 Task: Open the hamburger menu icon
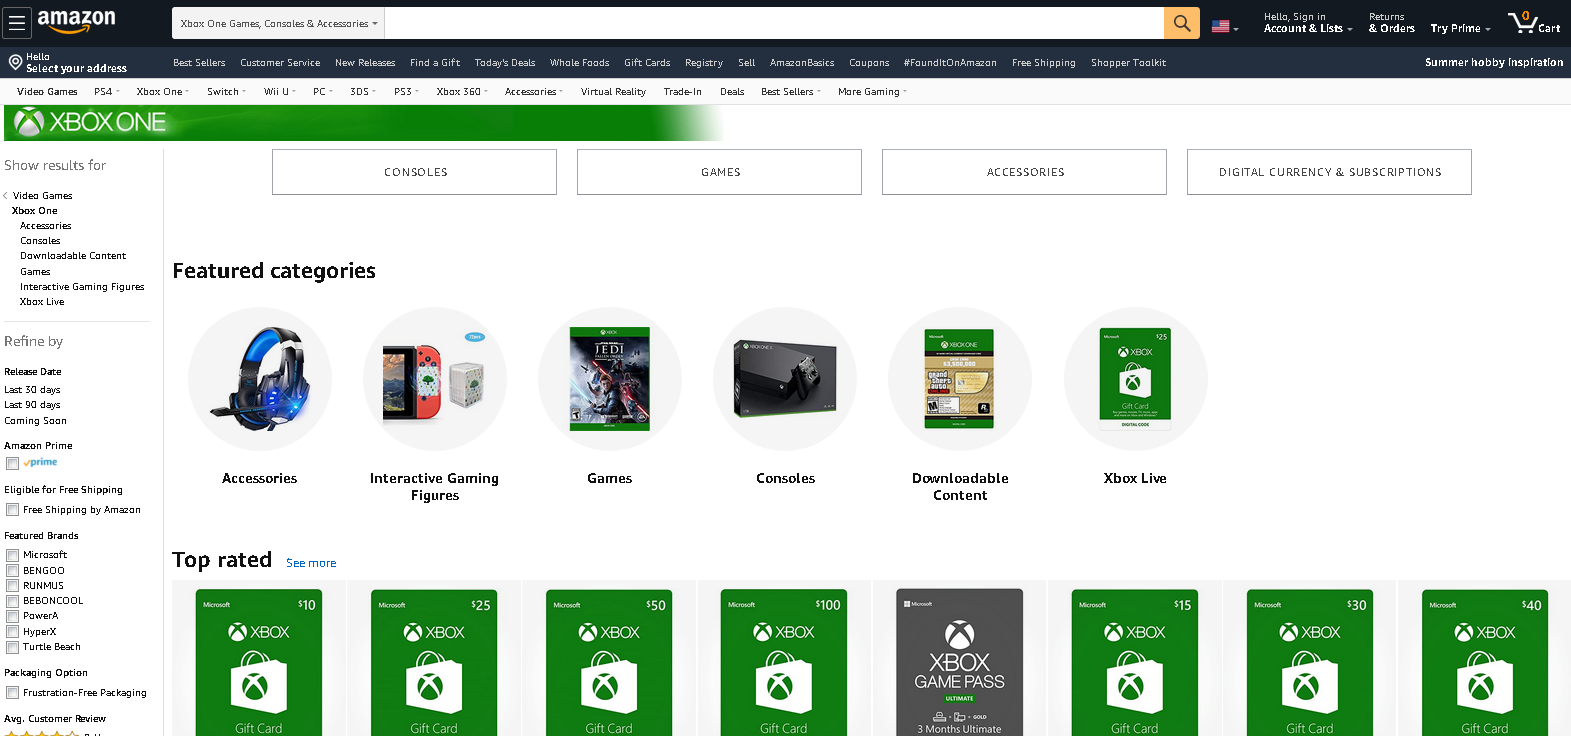[x=17, y=22]
